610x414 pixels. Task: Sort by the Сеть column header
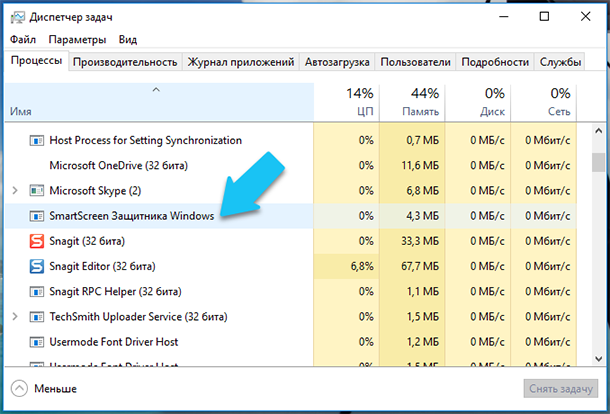tap(543, 102)
